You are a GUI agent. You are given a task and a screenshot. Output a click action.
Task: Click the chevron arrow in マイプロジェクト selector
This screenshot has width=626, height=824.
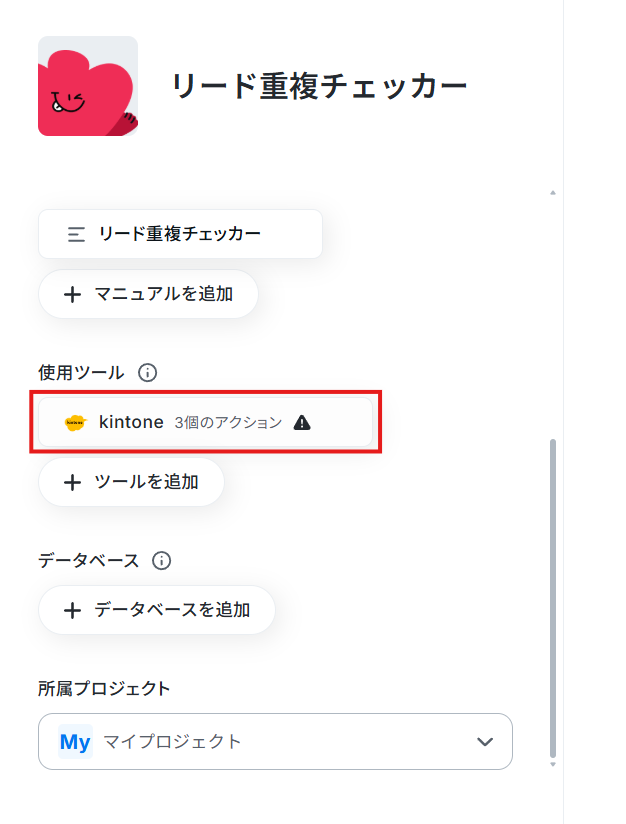485,741
